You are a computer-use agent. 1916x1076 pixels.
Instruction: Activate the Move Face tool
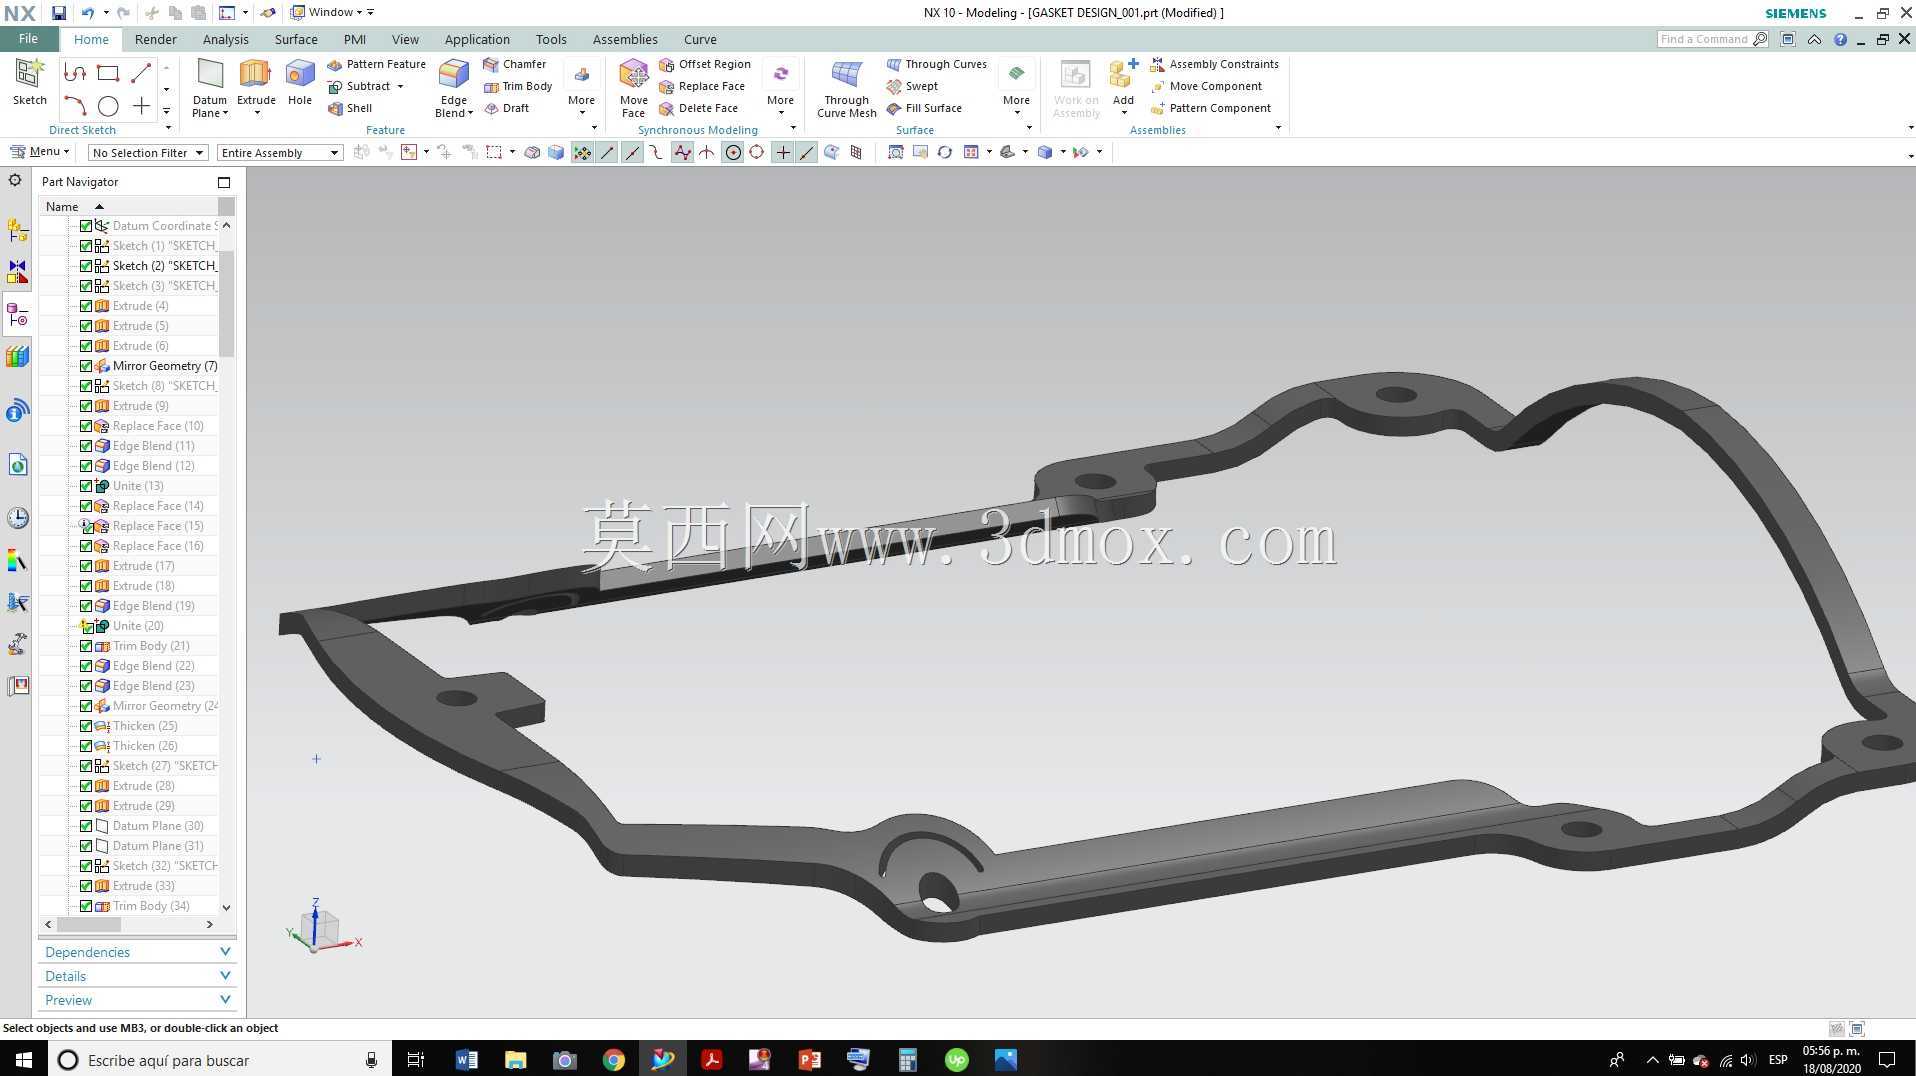pos(633,87)
